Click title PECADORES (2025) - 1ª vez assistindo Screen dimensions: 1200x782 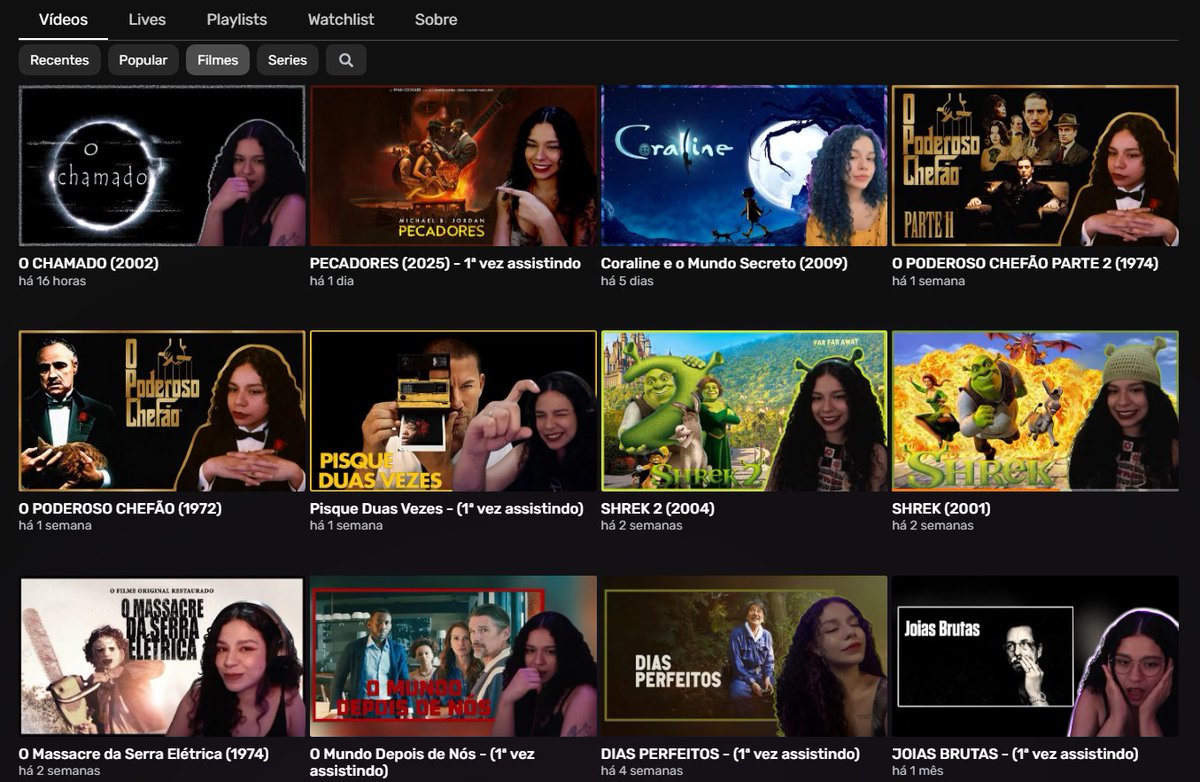[445, 264]
